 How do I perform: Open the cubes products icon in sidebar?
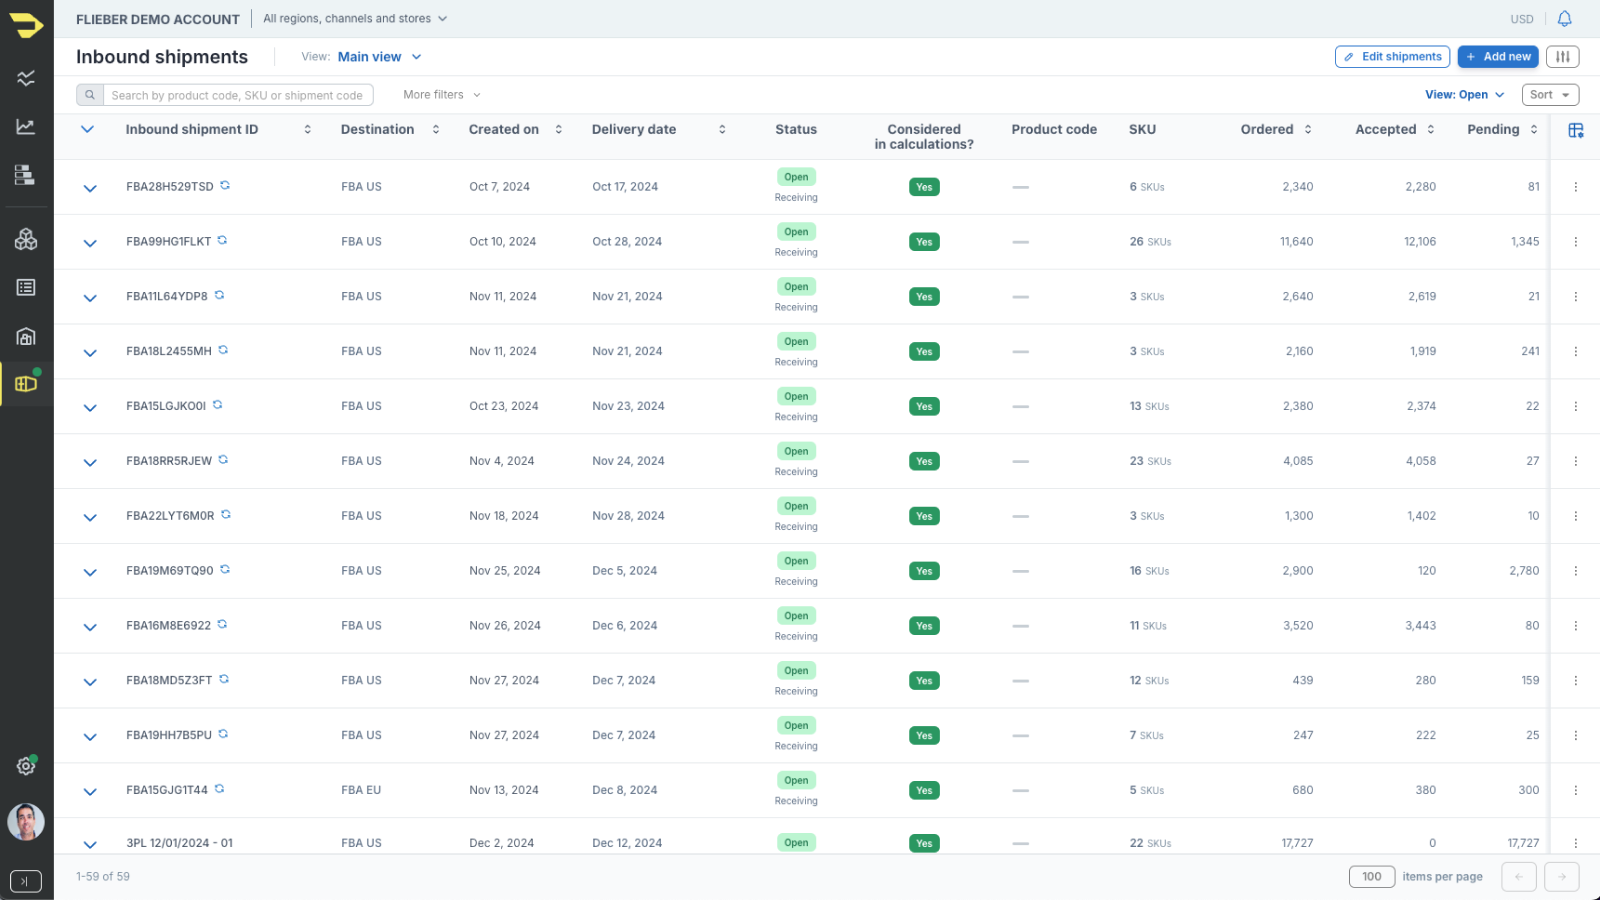click(26, 239)
